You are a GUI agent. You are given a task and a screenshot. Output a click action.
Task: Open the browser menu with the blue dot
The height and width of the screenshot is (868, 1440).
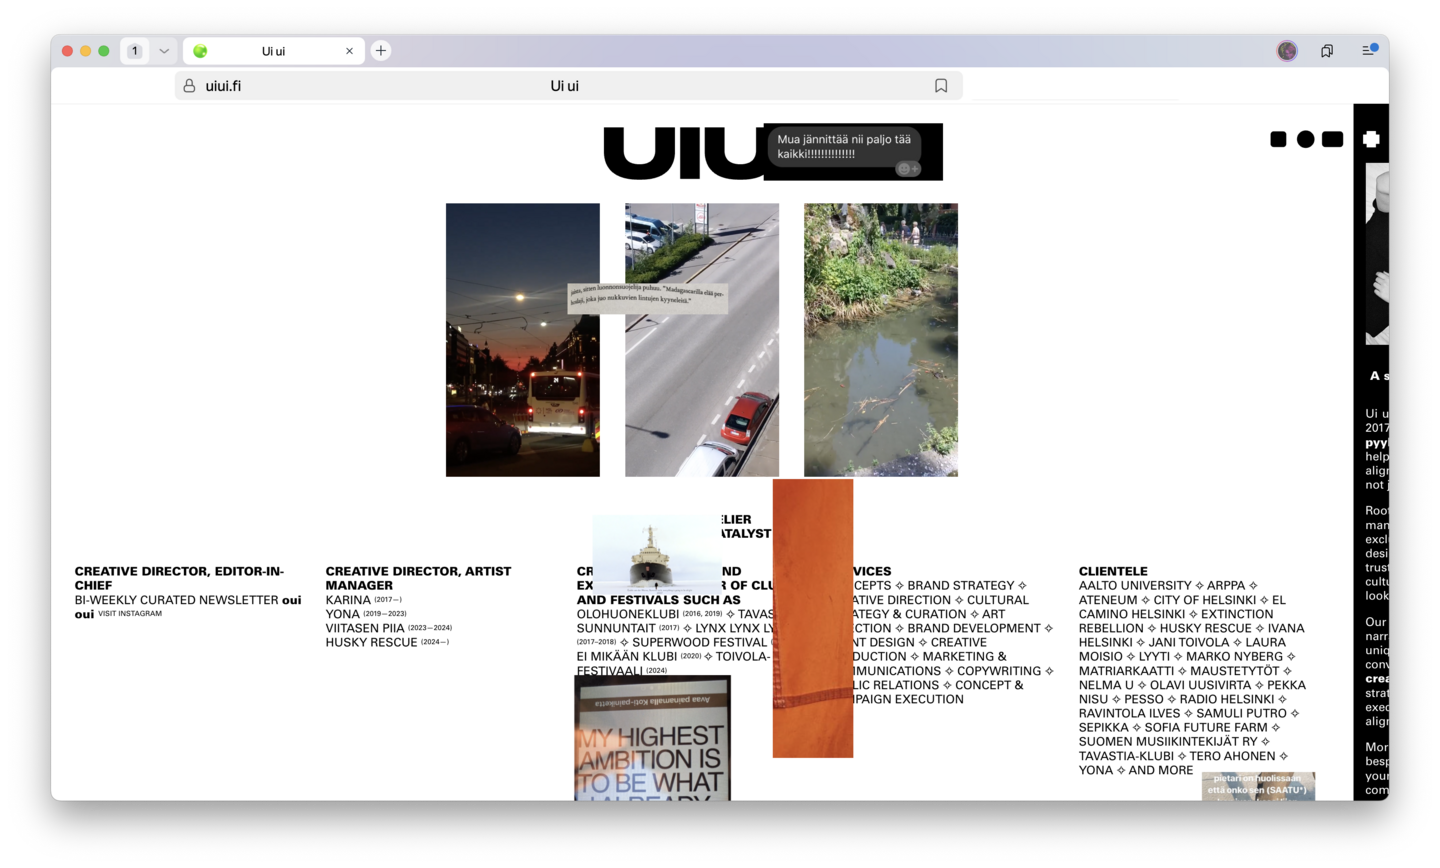(x=1369, y=50)
